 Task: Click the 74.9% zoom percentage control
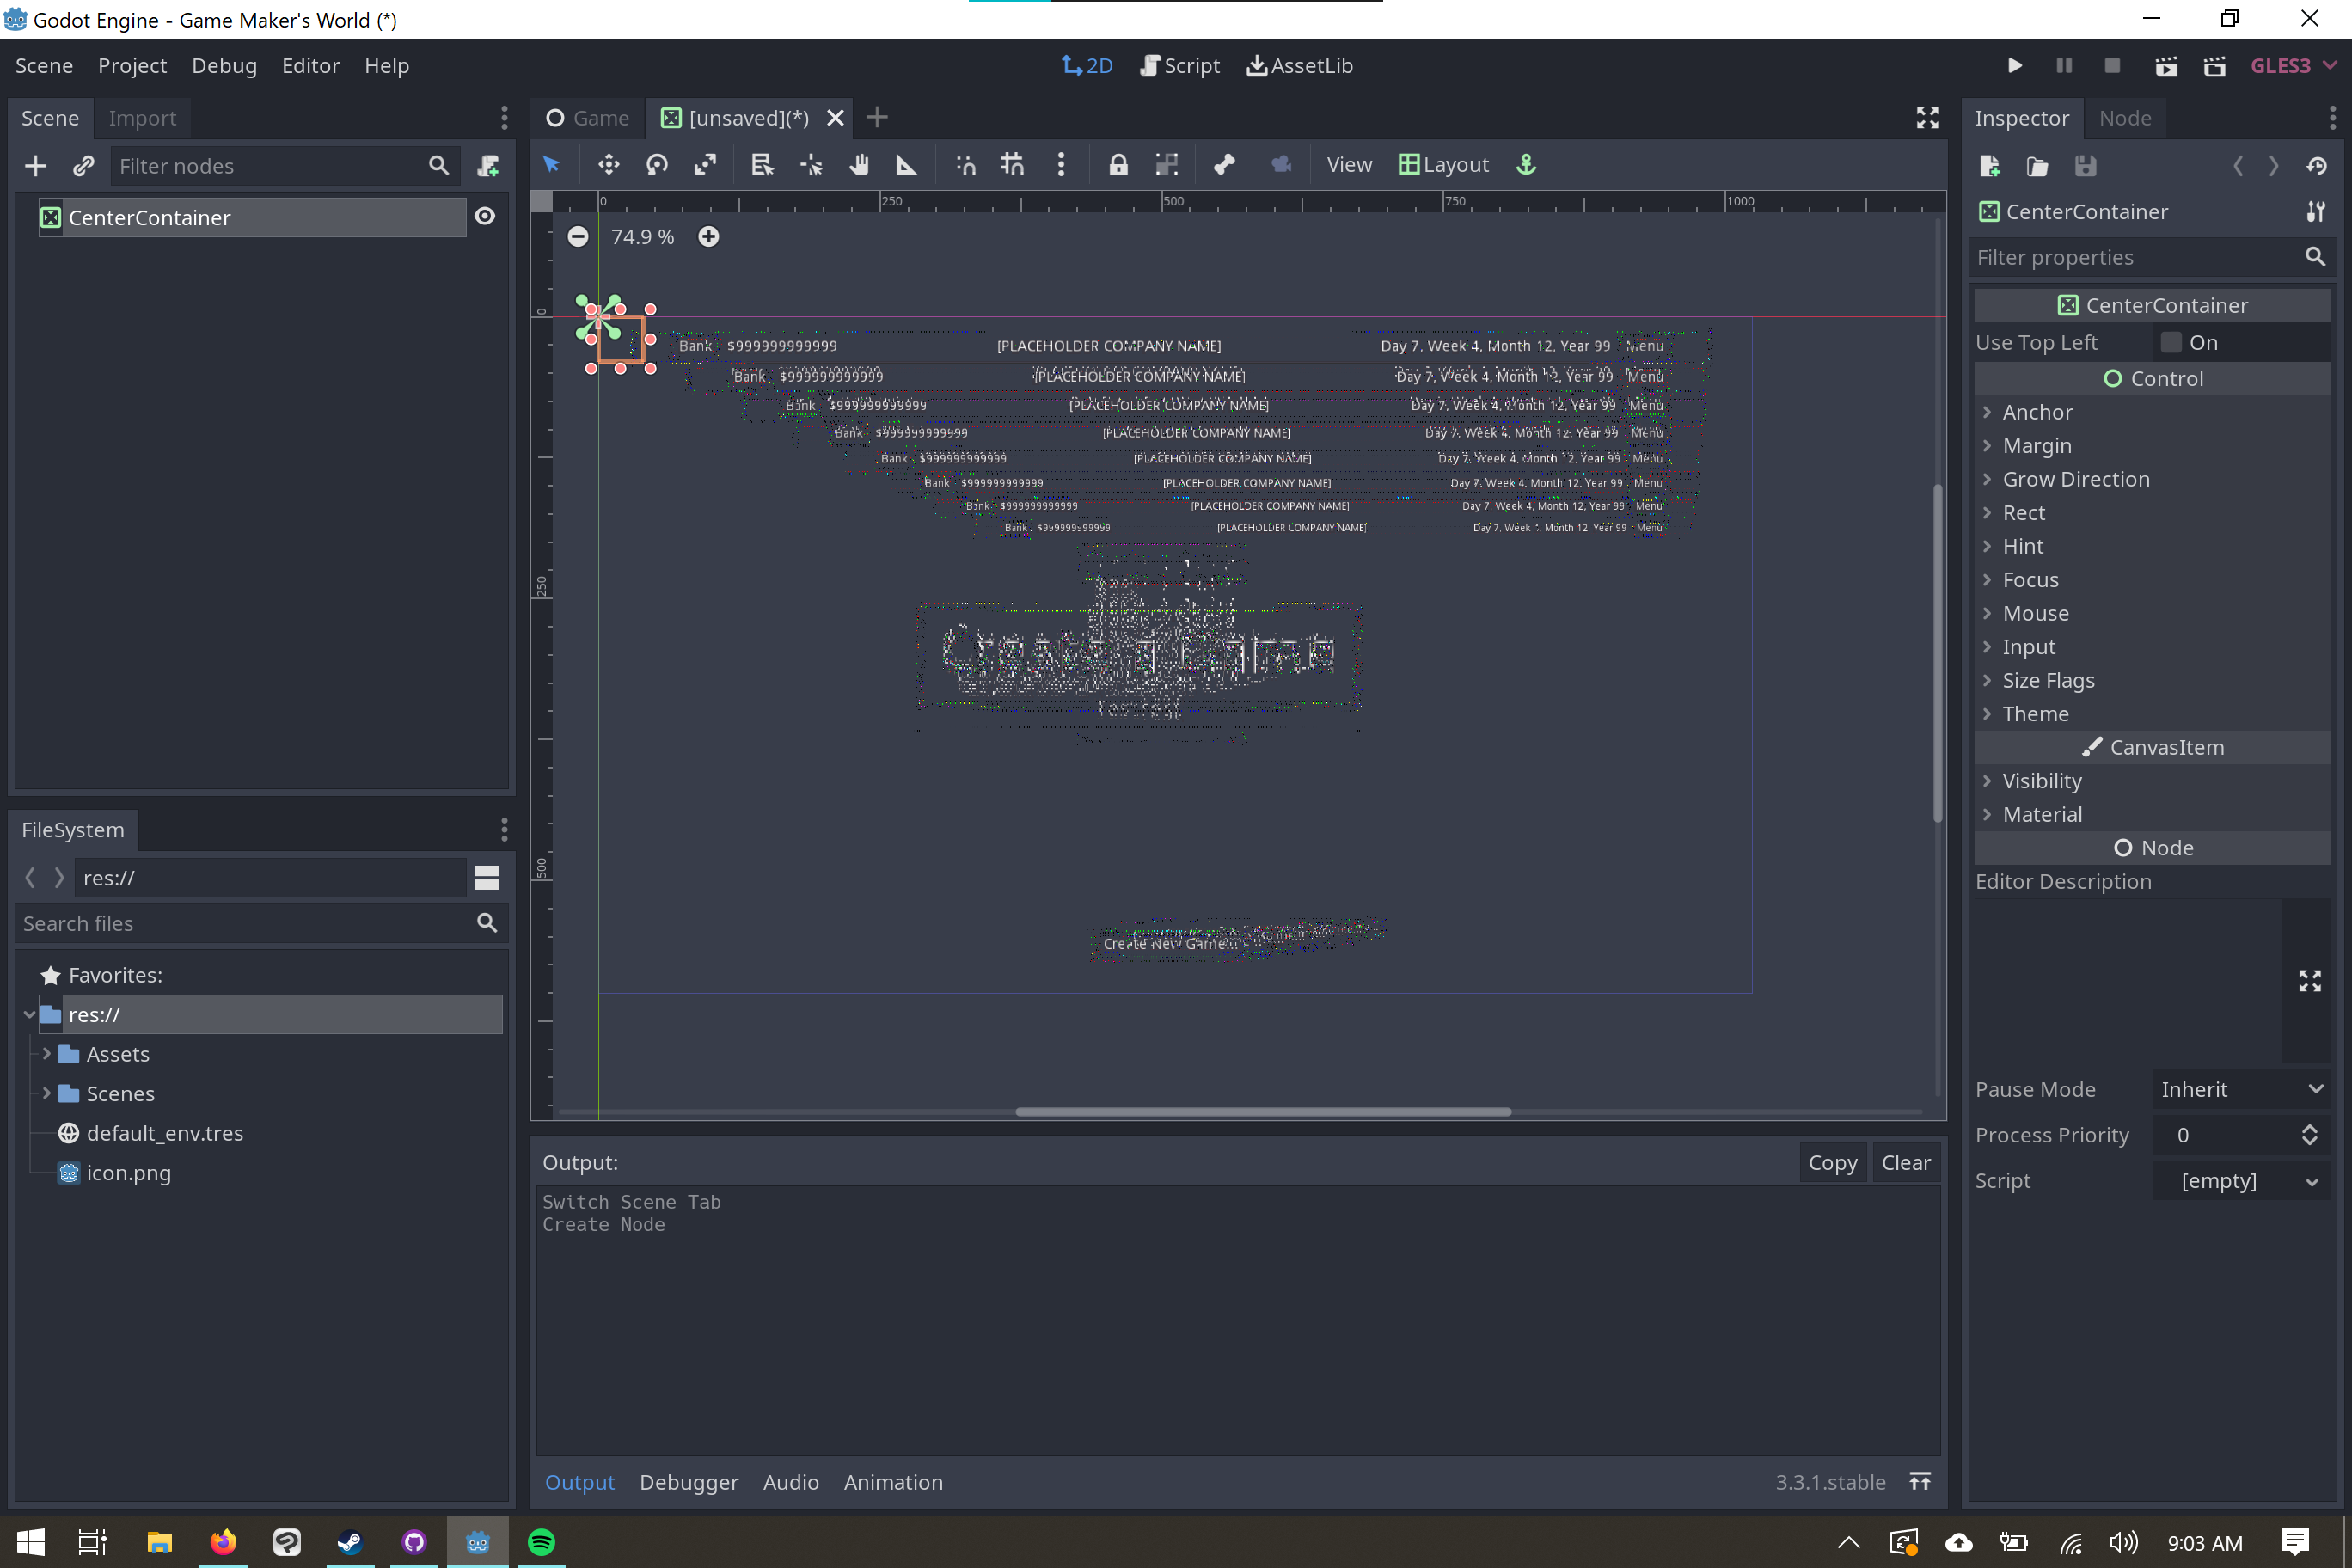[x=642, y=236]
